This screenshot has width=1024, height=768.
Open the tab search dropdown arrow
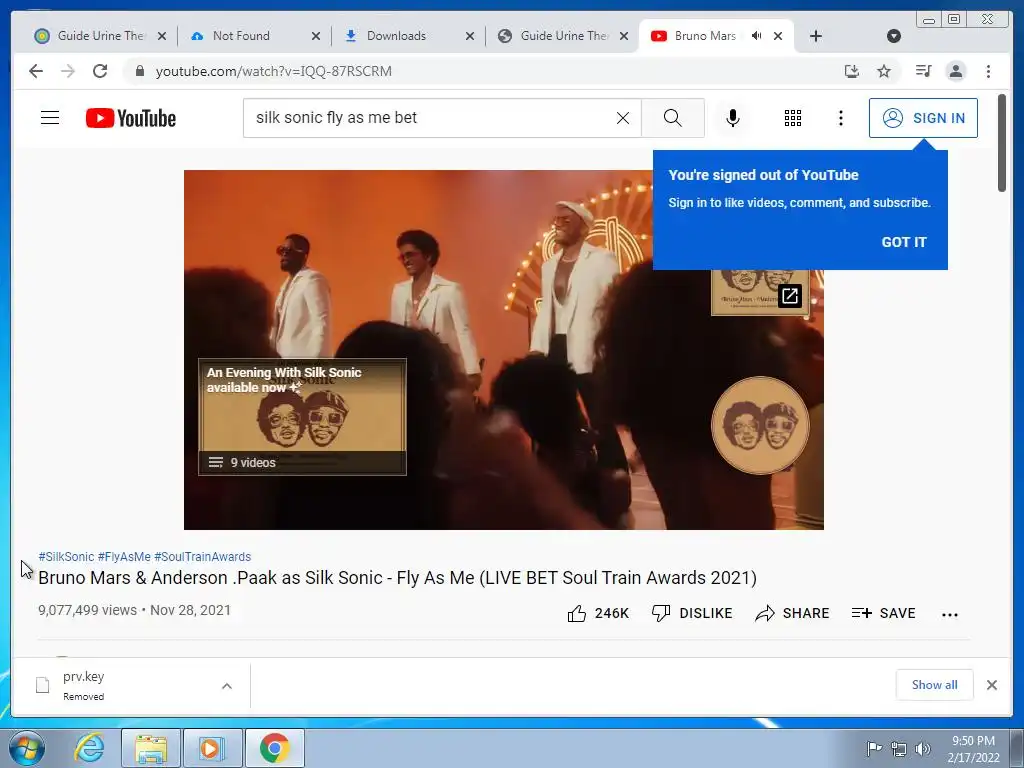[x=894, y=36]
